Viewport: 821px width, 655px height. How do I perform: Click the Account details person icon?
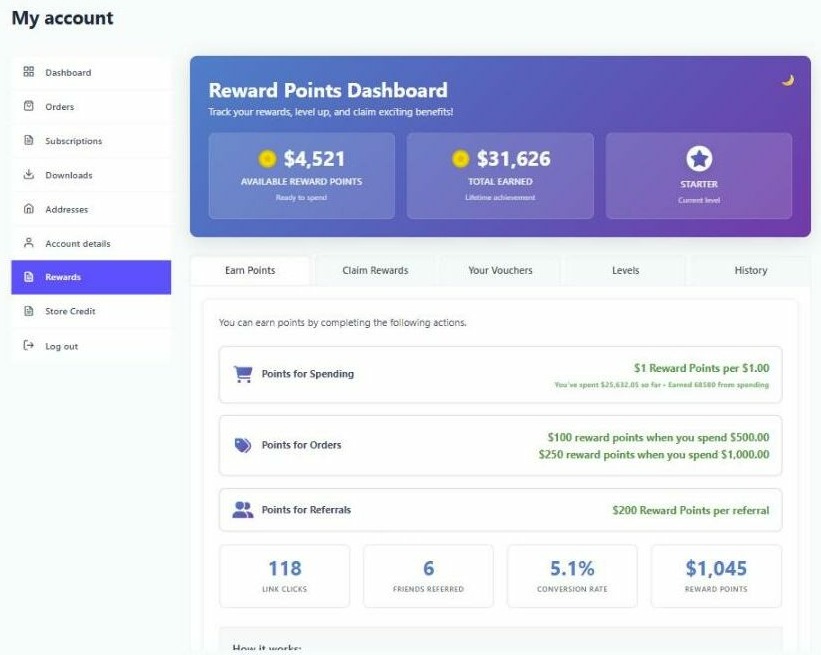(x=29, y=243)
